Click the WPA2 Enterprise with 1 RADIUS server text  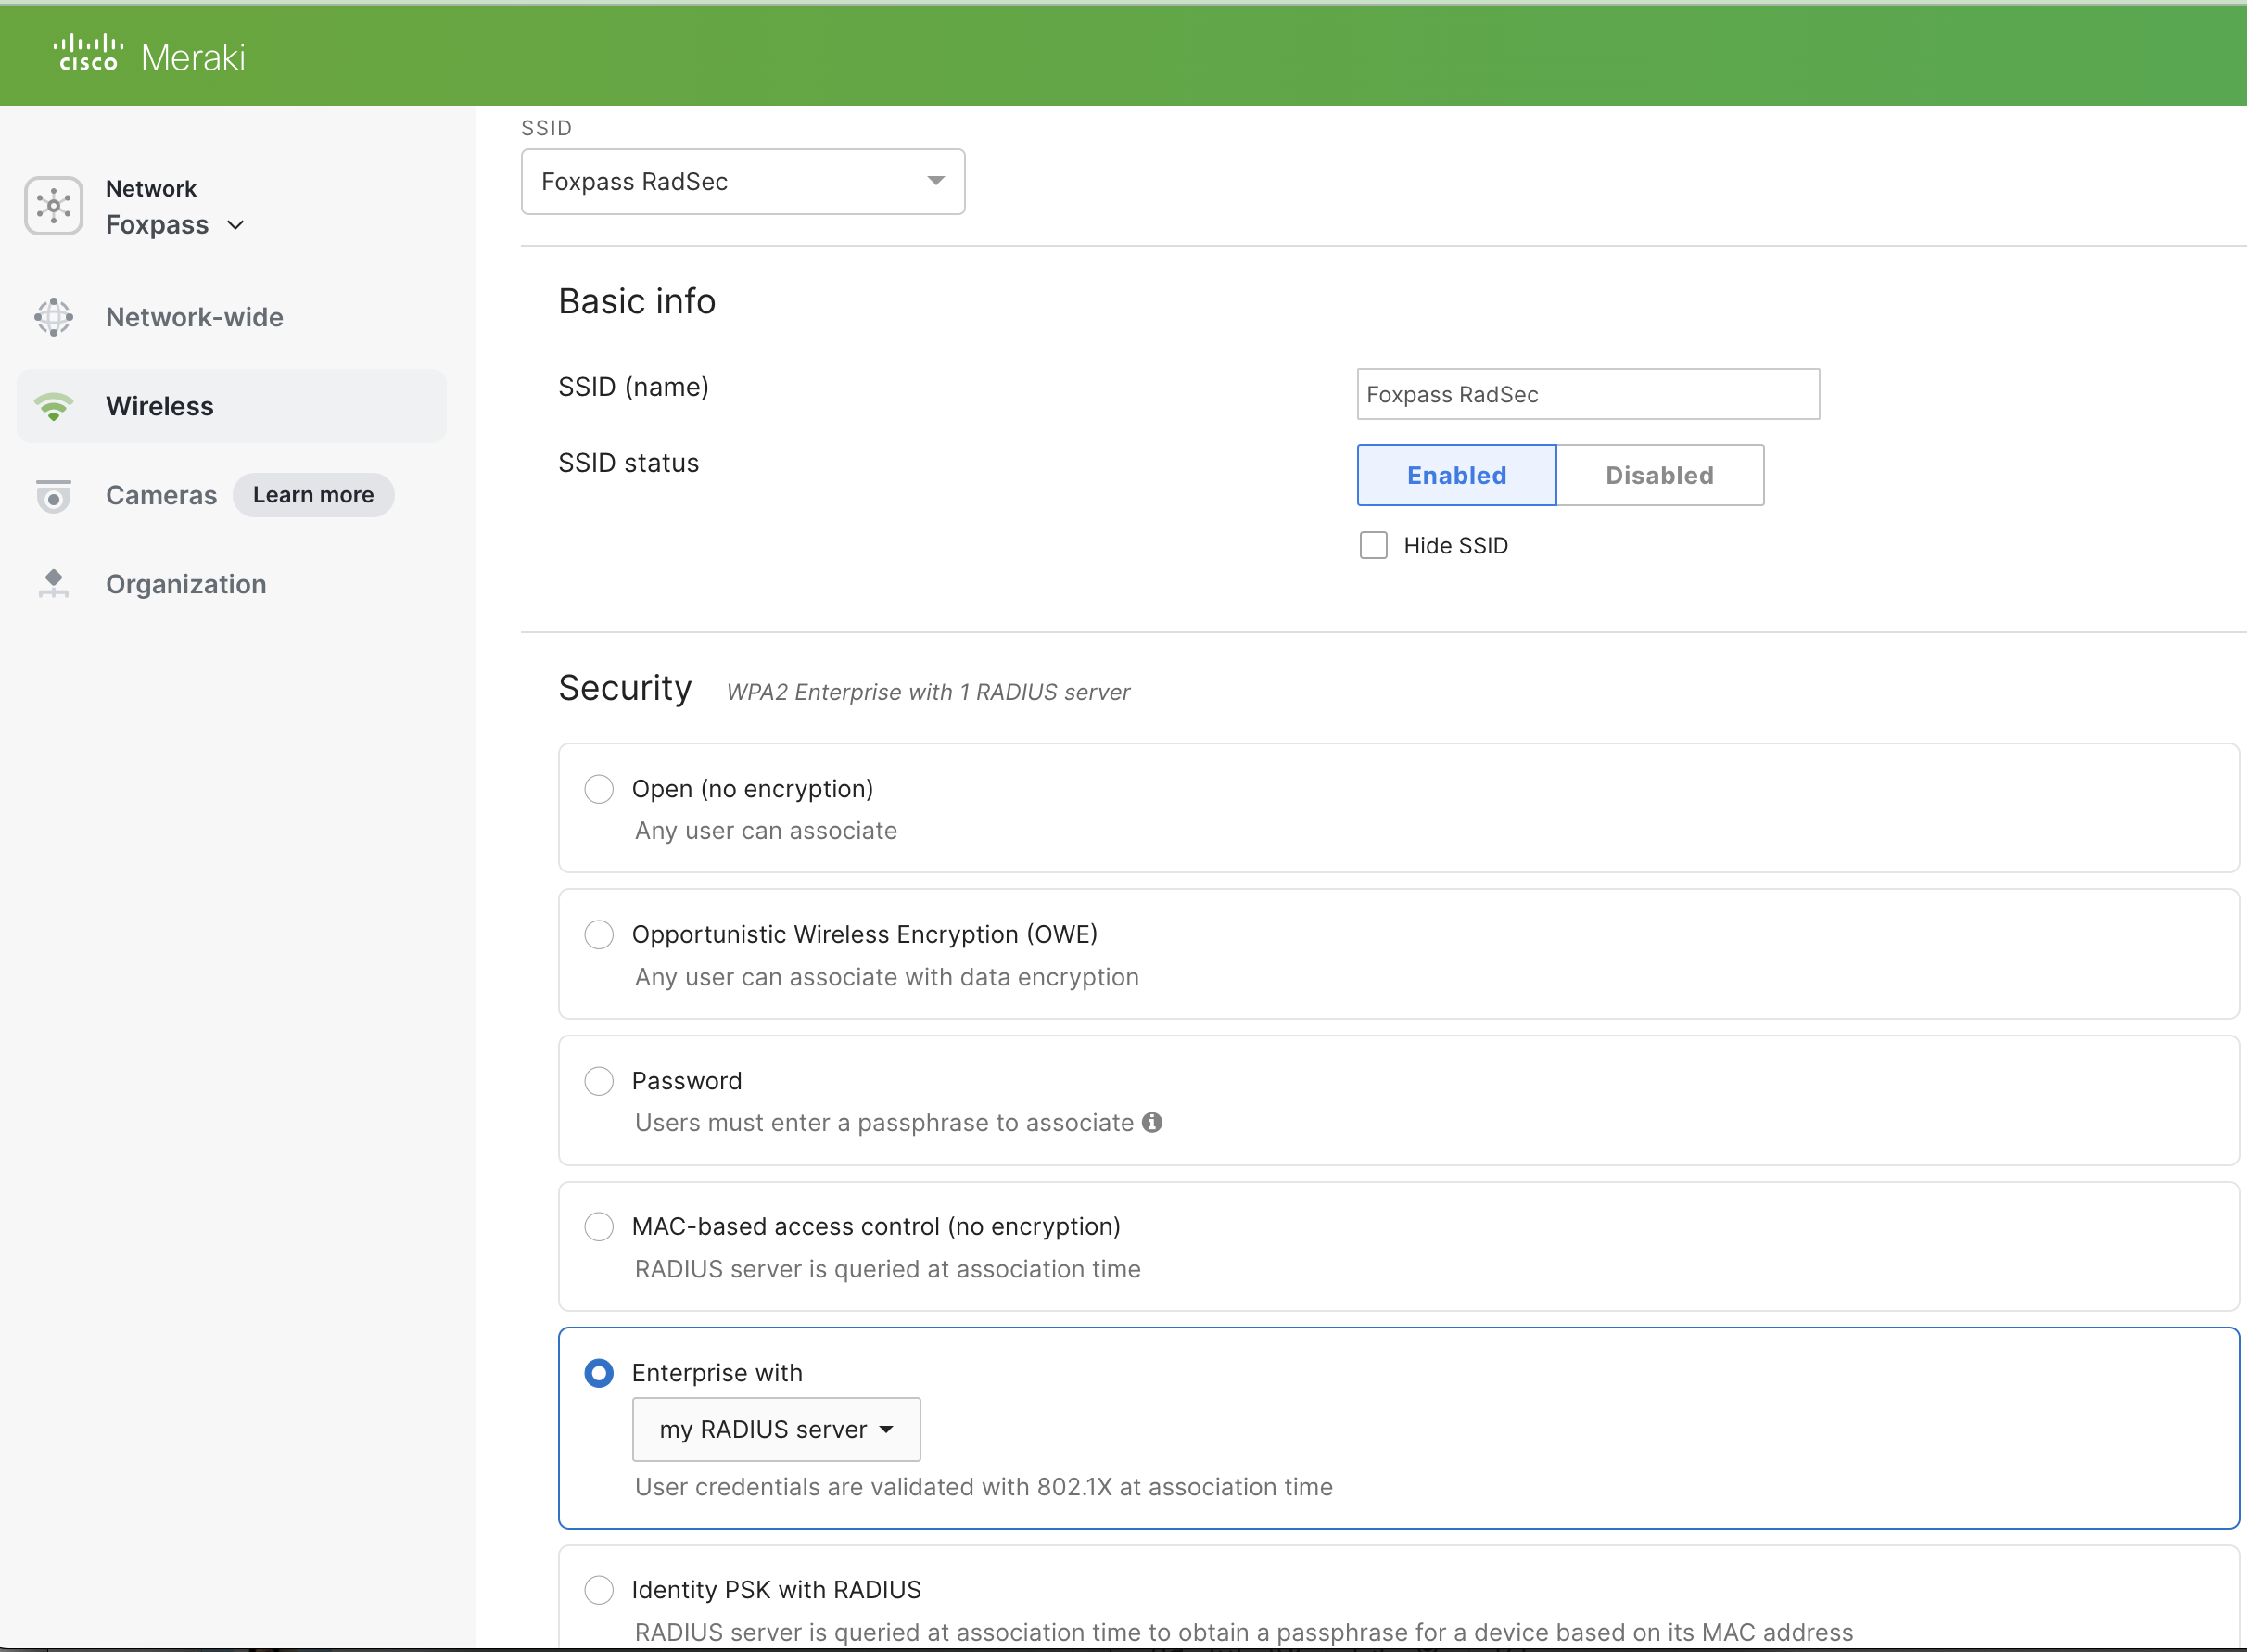pos(928,692)
